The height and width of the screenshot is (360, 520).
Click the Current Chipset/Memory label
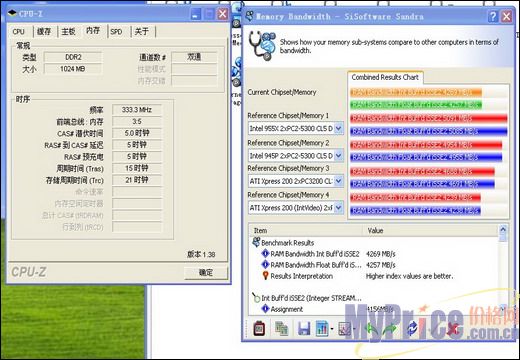(x=282, y=92)
